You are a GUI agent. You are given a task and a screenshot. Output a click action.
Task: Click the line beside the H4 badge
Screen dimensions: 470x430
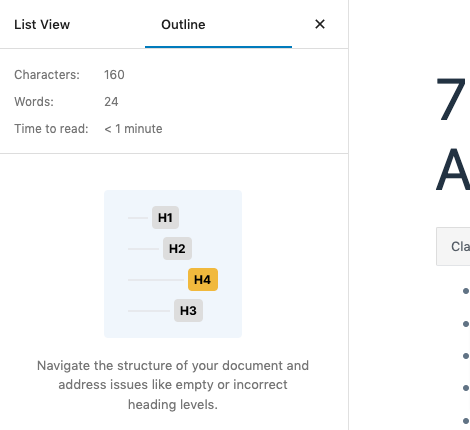[156, 280]
